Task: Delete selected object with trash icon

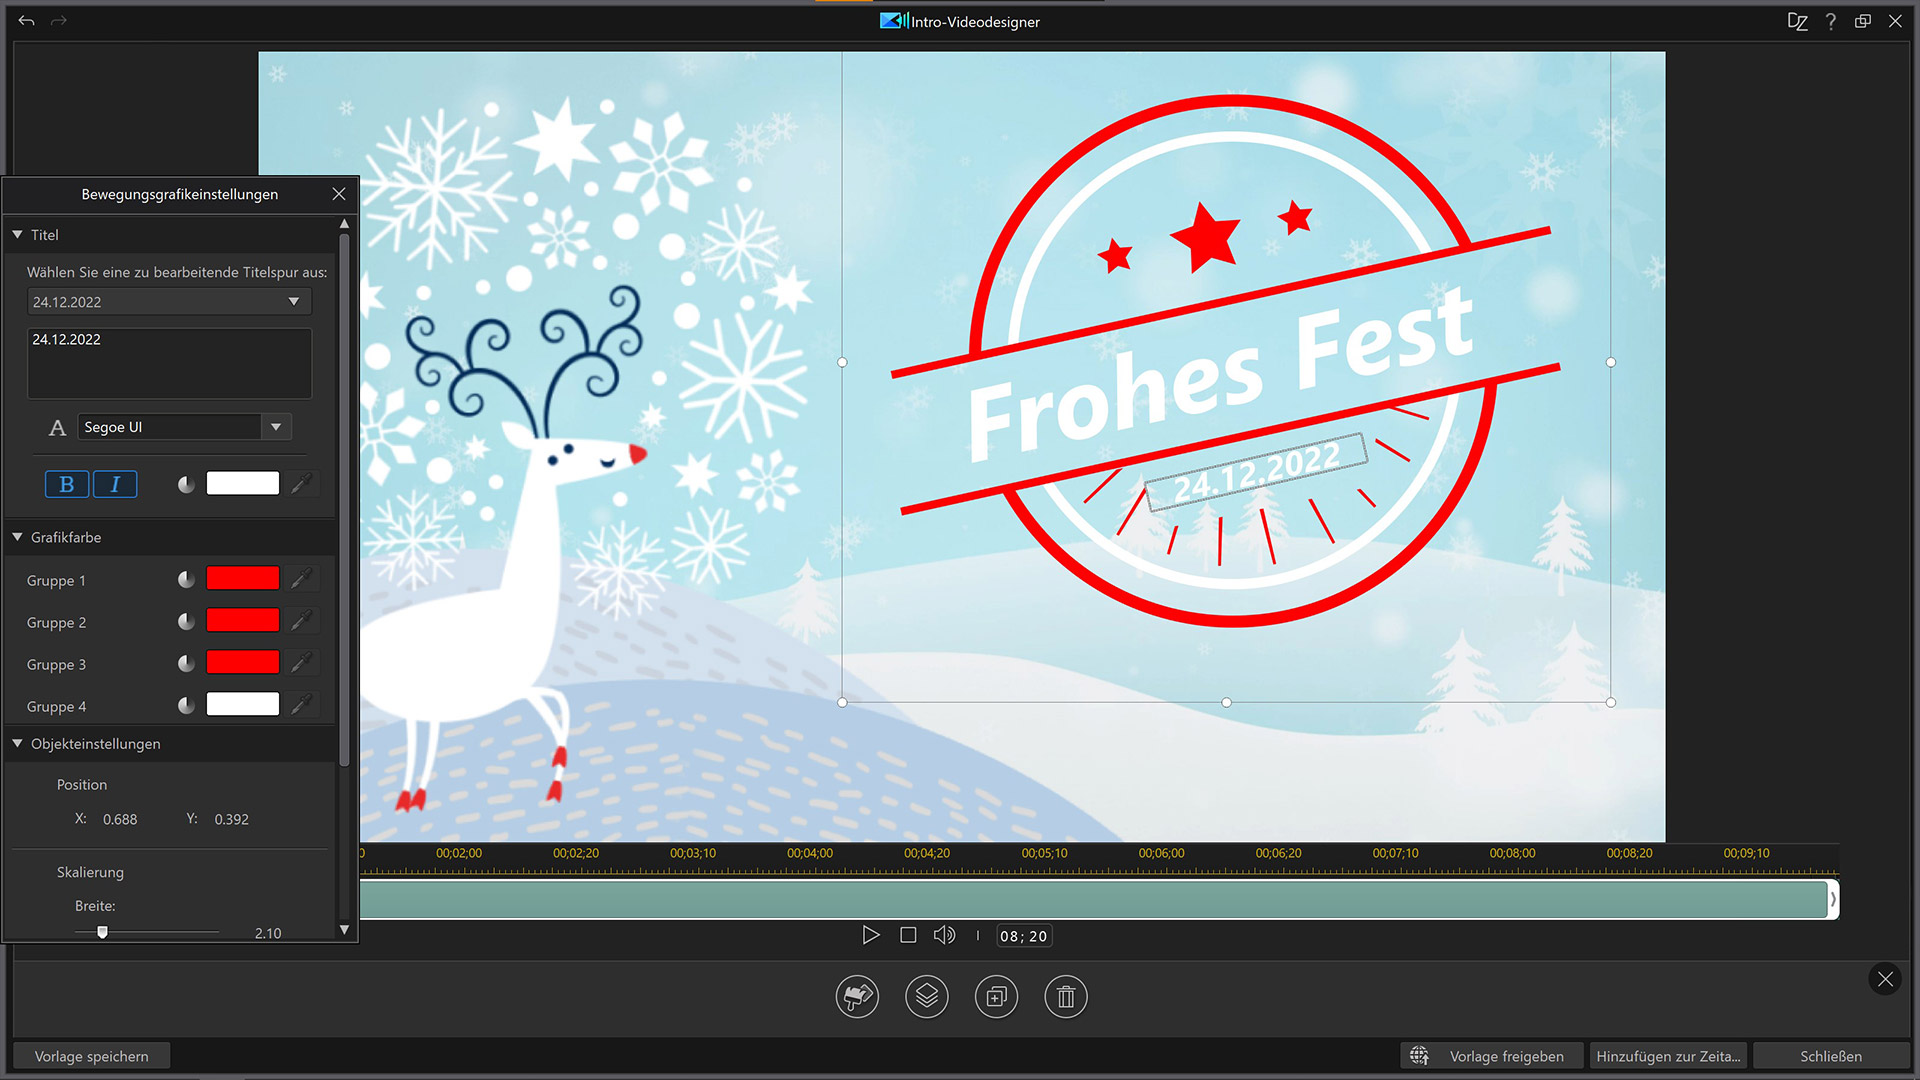Action: point(1065,996)
